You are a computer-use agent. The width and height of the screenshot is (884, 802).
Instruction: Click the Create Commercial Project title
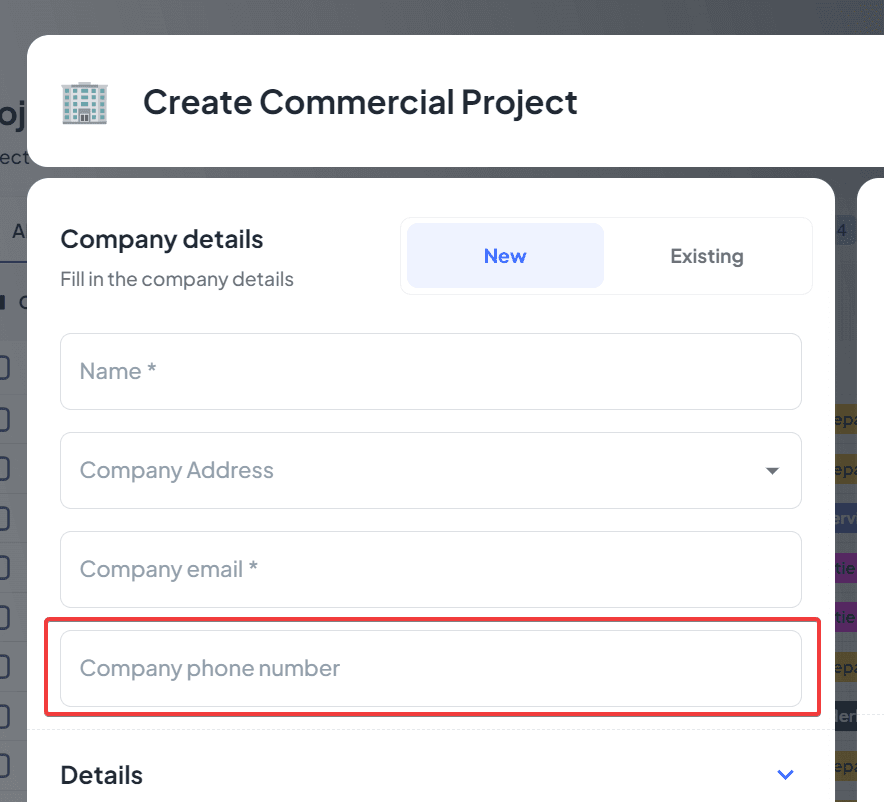pyautogui.click(x=360, y=102)
